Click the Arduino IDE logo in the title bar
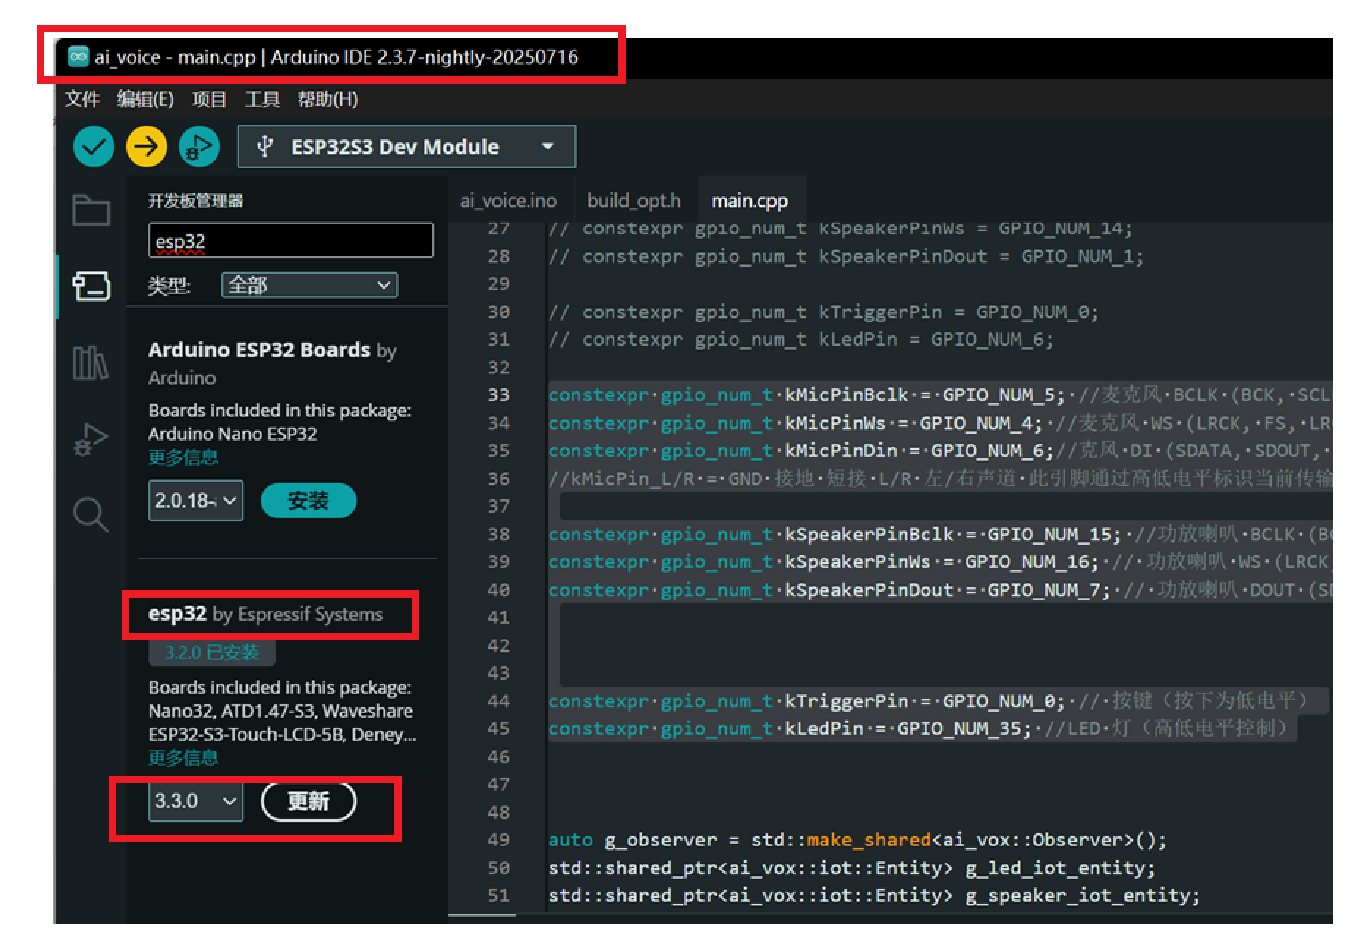The width and height of the screenshot is (1351, 942). pyautogui.click(x=78, y=57)
